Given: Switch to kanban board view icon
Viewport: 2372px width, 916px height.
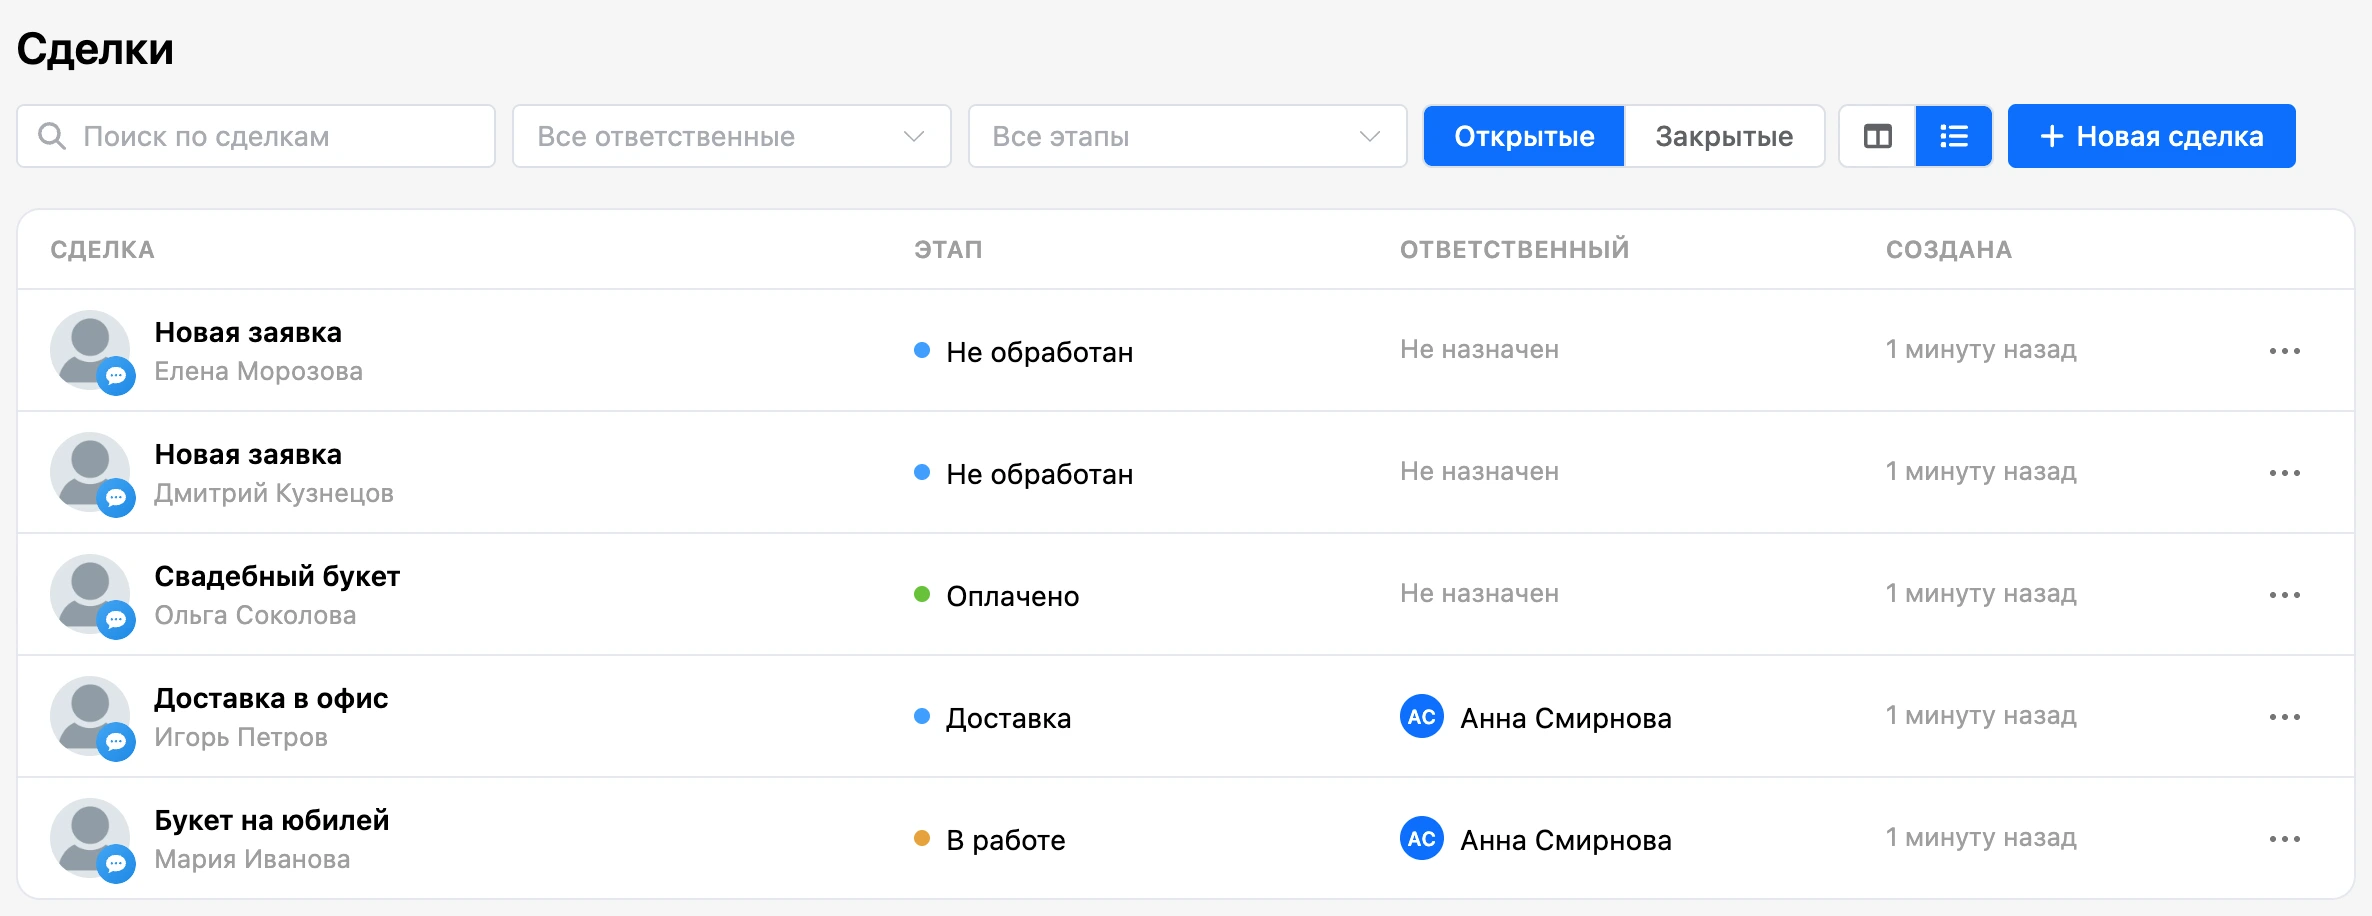Looking at the screenshot, I should (x=1877, y=136).
